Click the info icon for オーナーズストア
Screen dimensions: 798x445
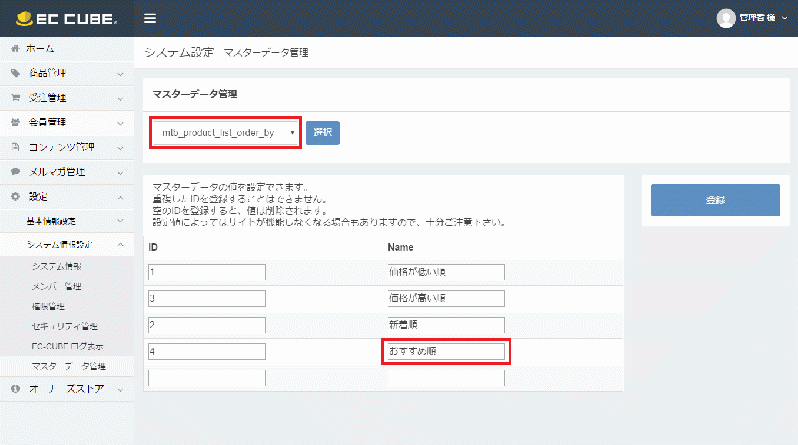point(15,389)
